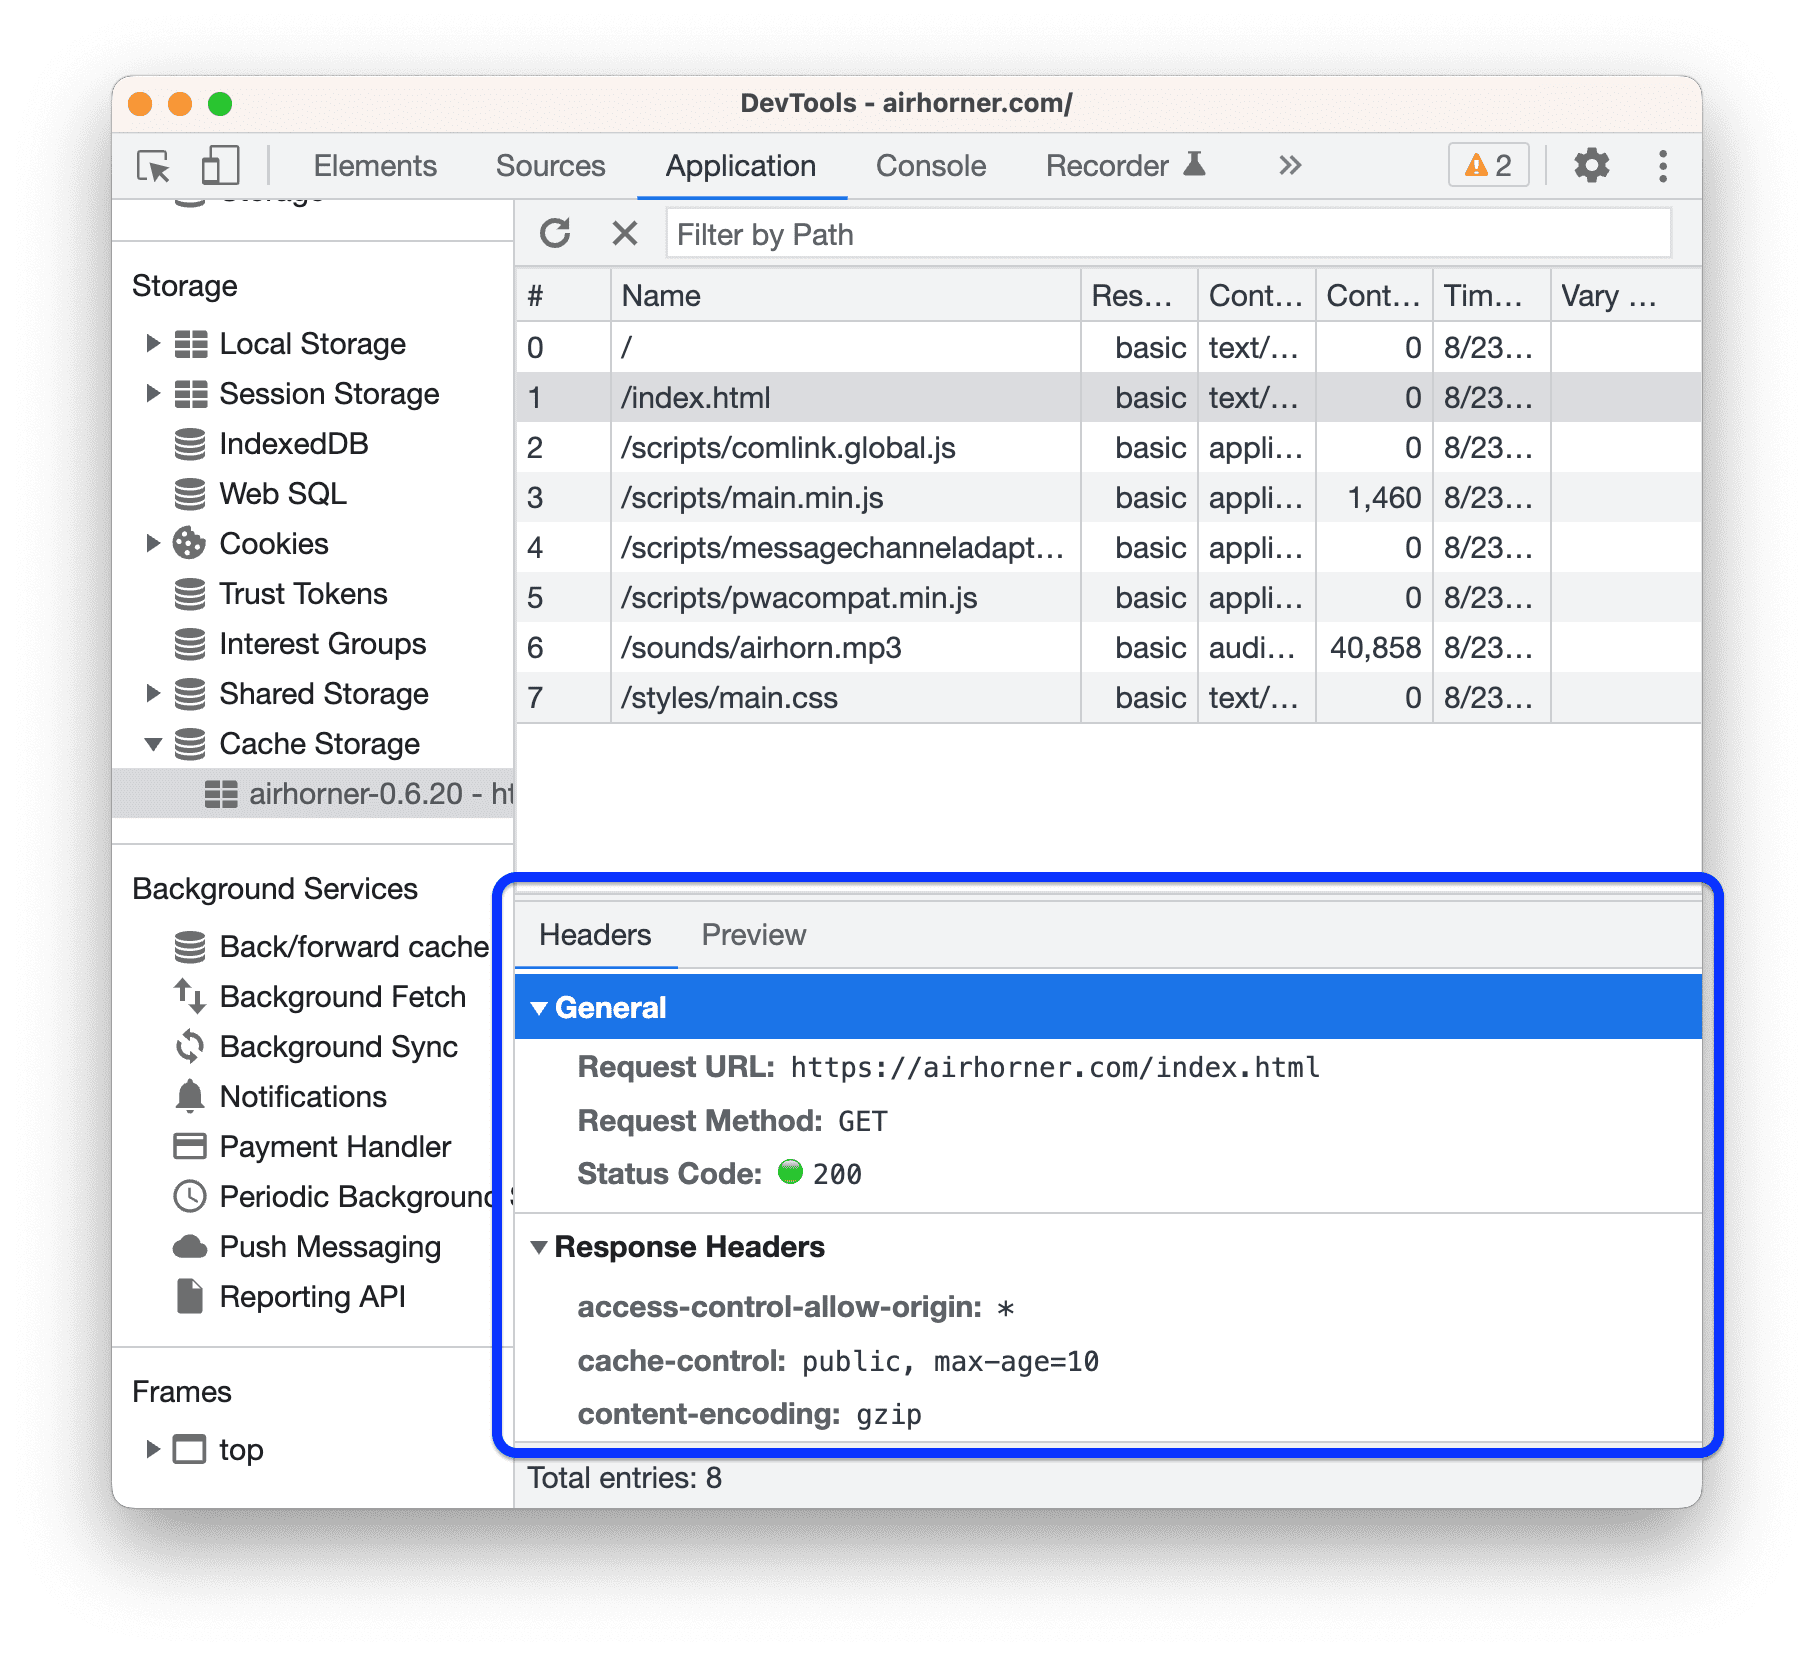Viewport: 1814px width, 1656px height.
Task: Click the clear filter X icon
Action: point(625,233)
